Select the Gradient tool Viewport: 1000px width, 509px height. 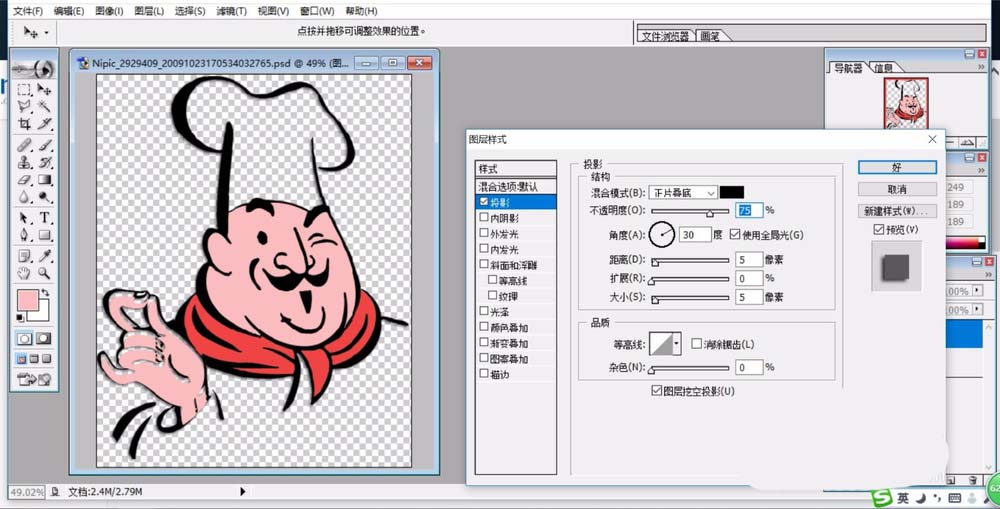coord(44,180)
